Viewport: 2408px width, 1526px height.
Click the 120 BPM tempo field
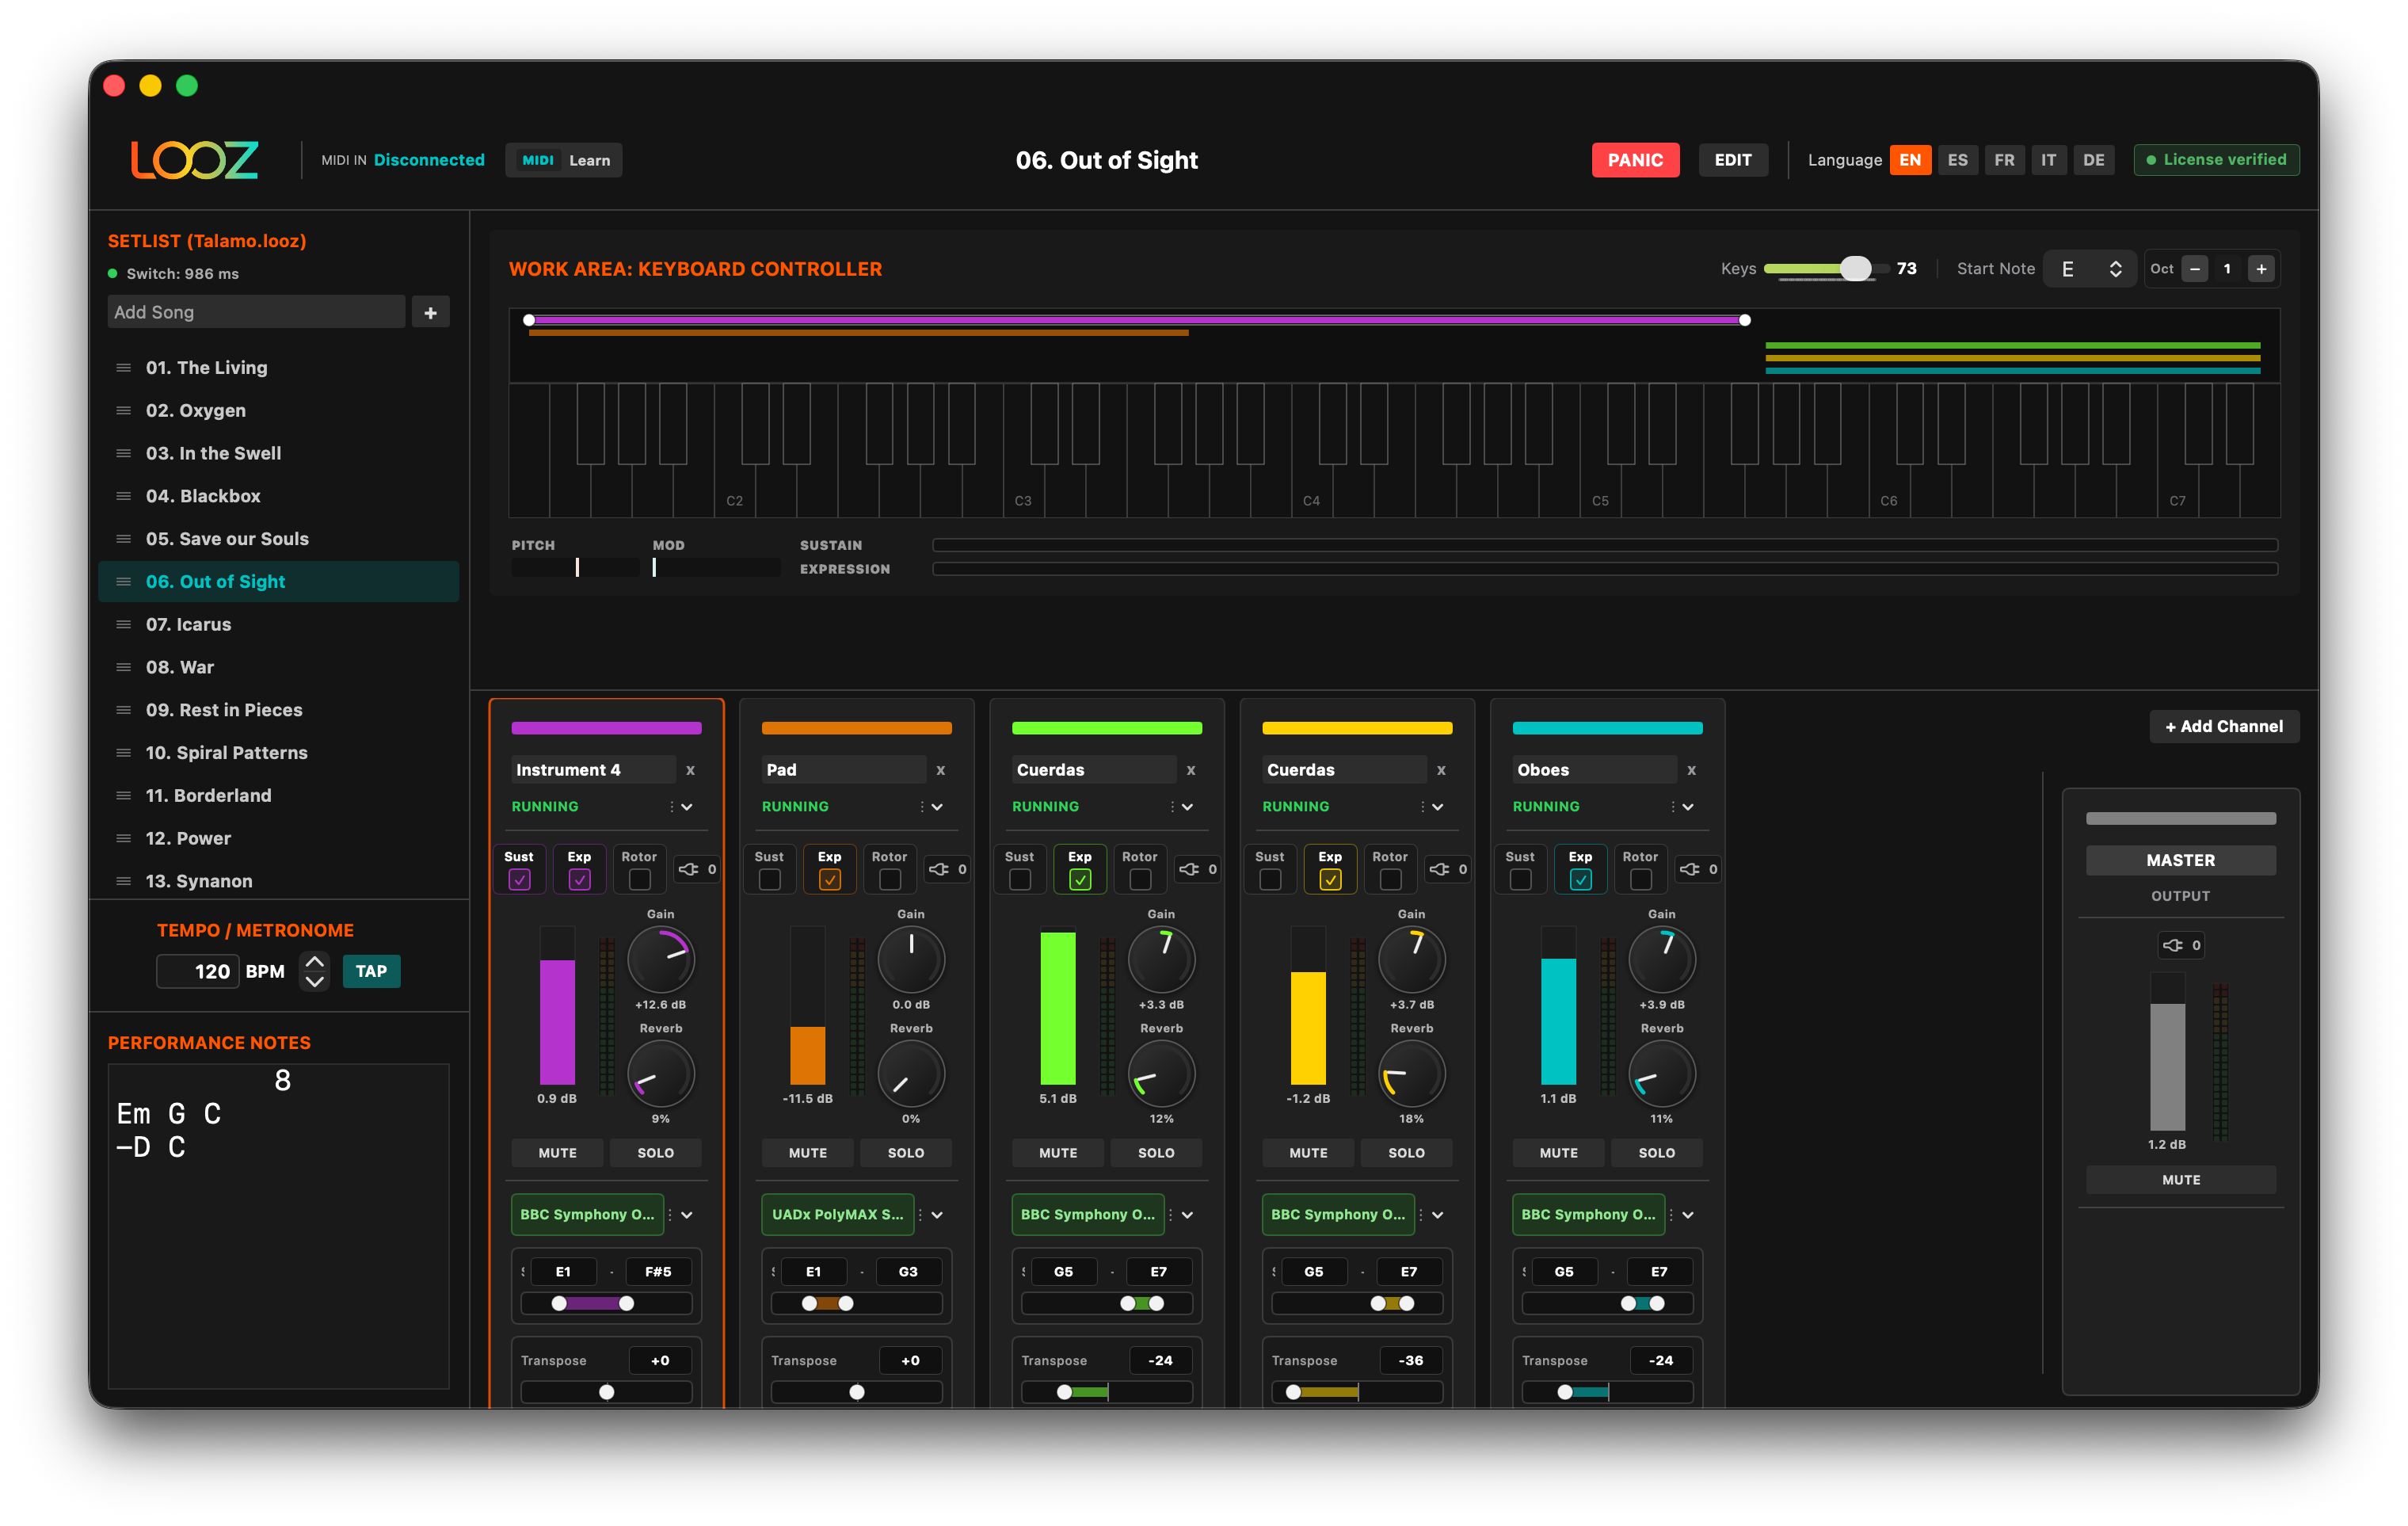click(198, 971)
